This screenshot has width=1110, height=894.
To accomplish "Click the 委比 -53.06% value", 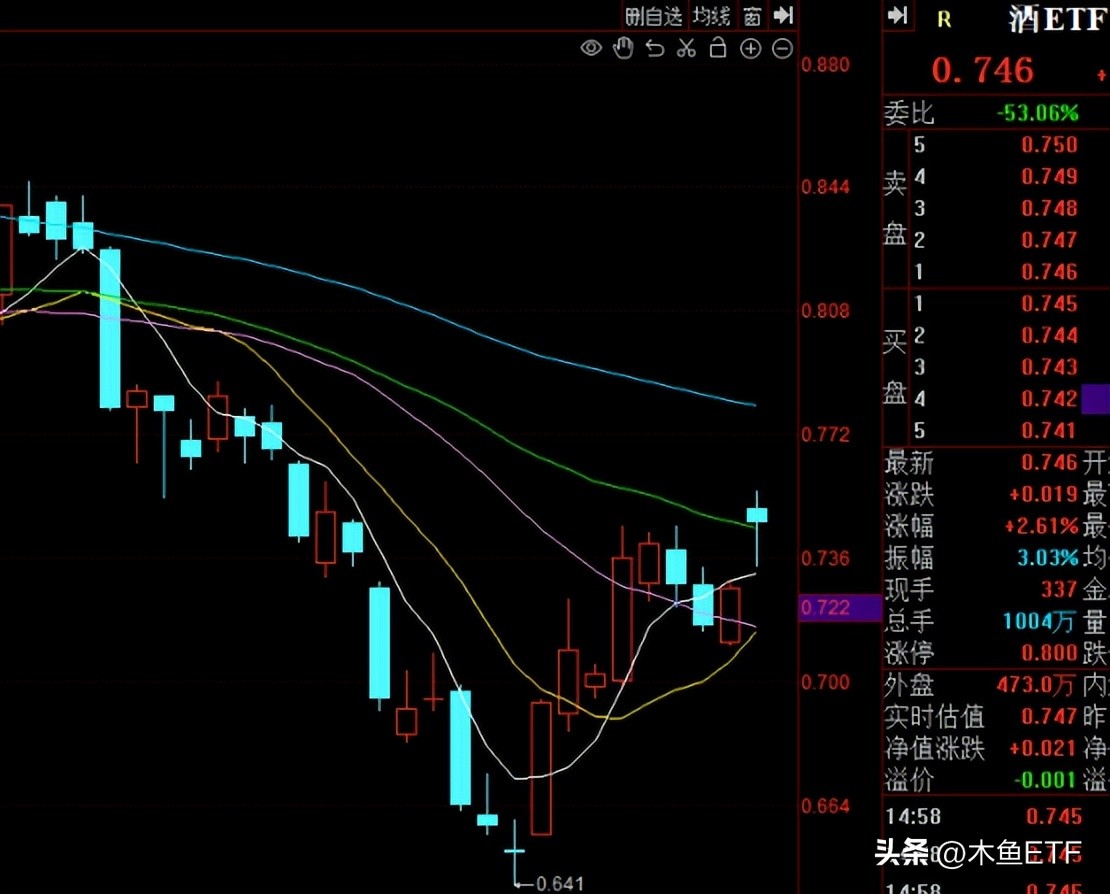I will (x=1038, y=113).
